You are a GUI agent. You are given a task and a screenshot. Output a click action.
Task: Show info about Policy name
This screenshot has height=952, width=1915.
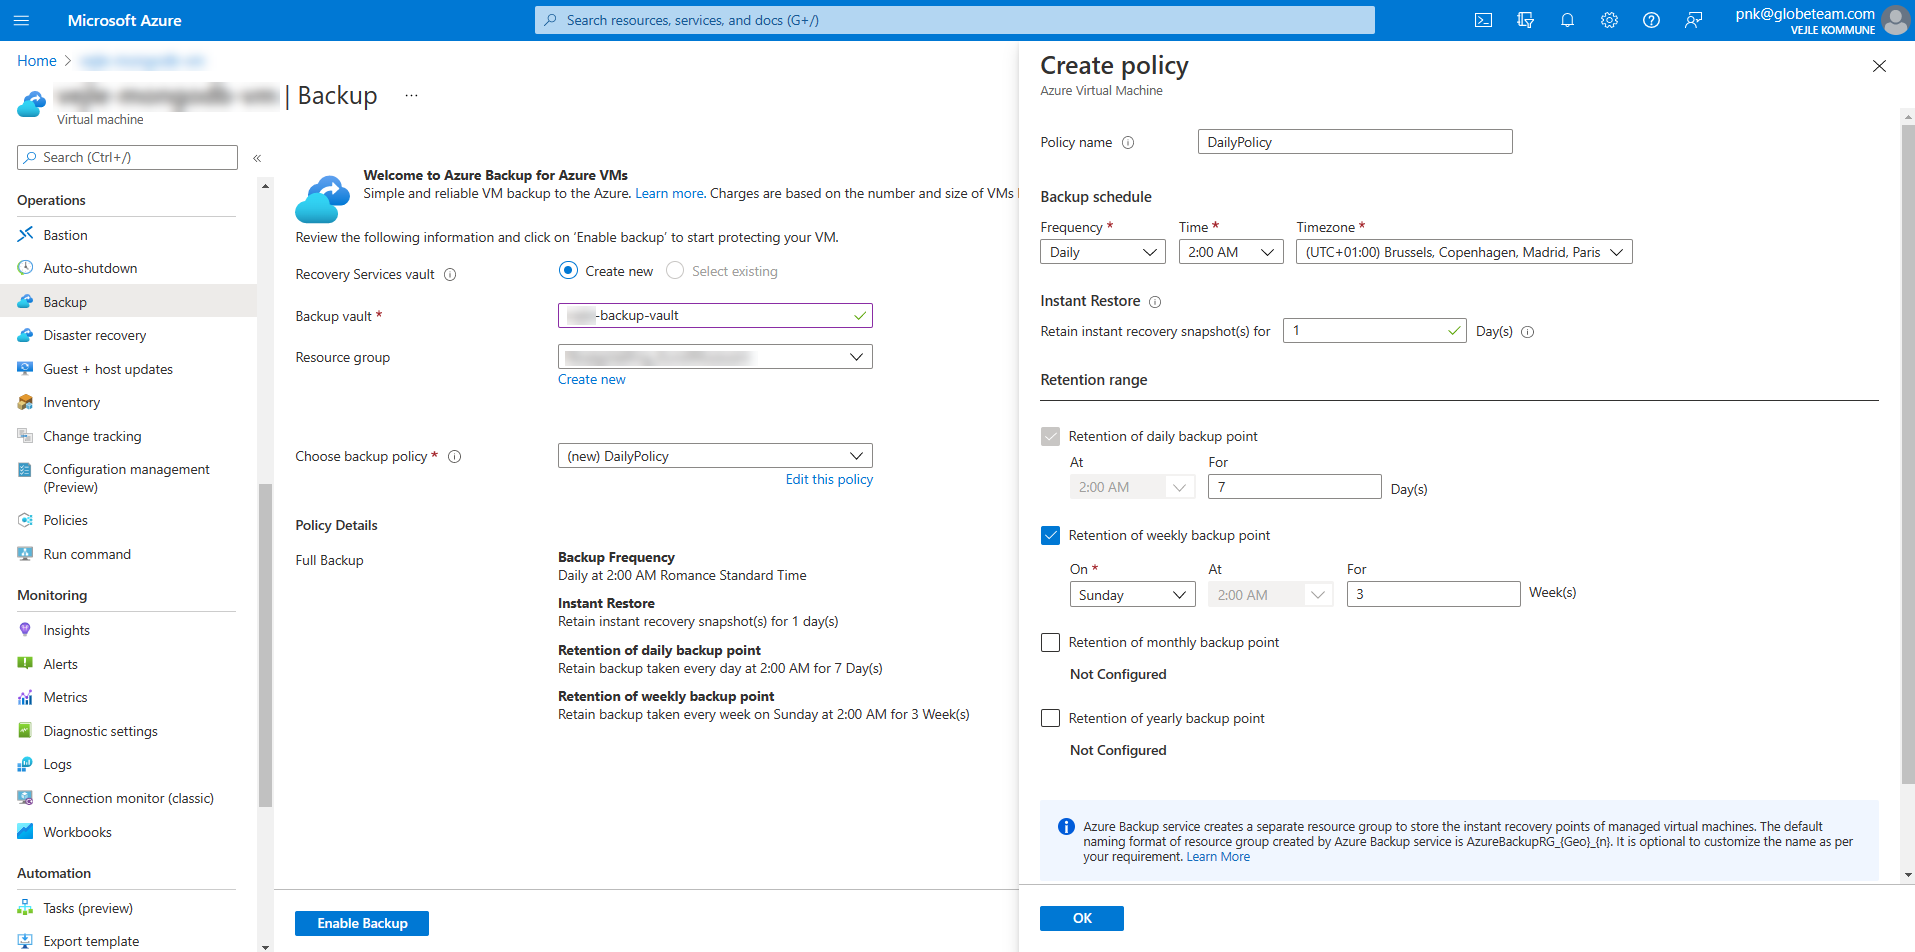(x=1128, y=142)
